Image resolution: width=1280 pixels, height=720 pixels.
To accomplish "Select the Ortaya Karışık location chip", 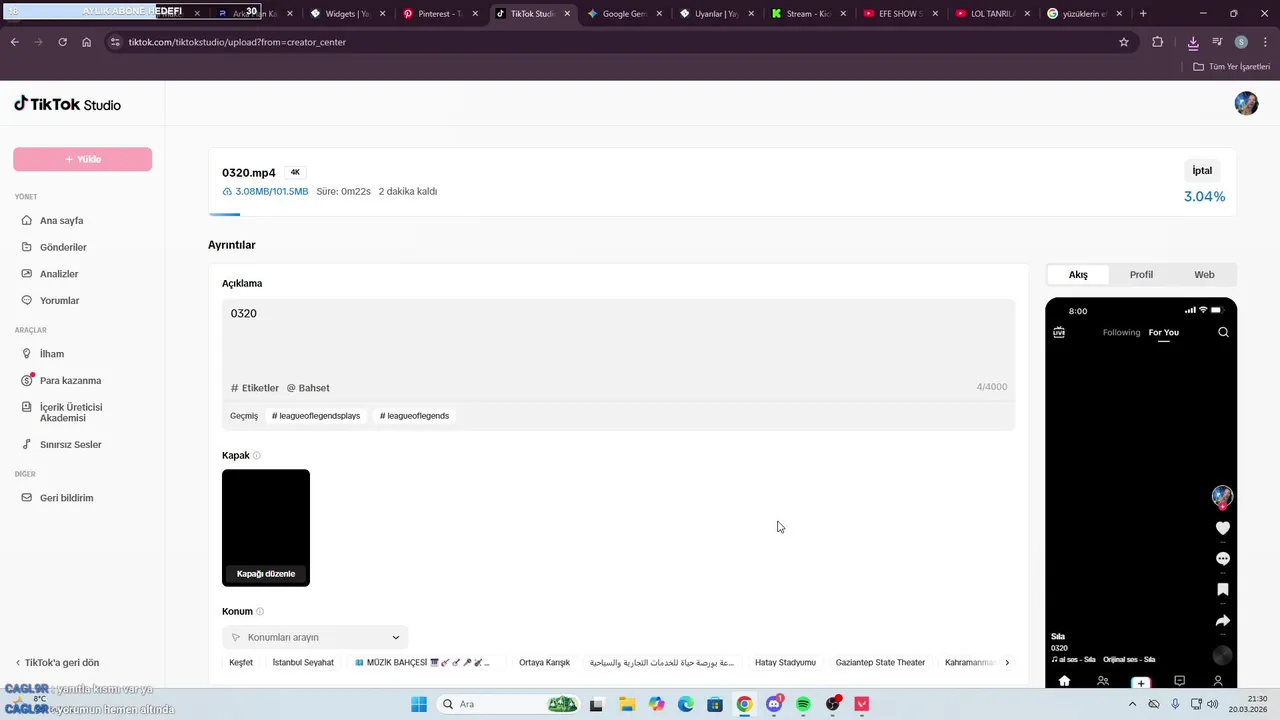I will point(544,663).
